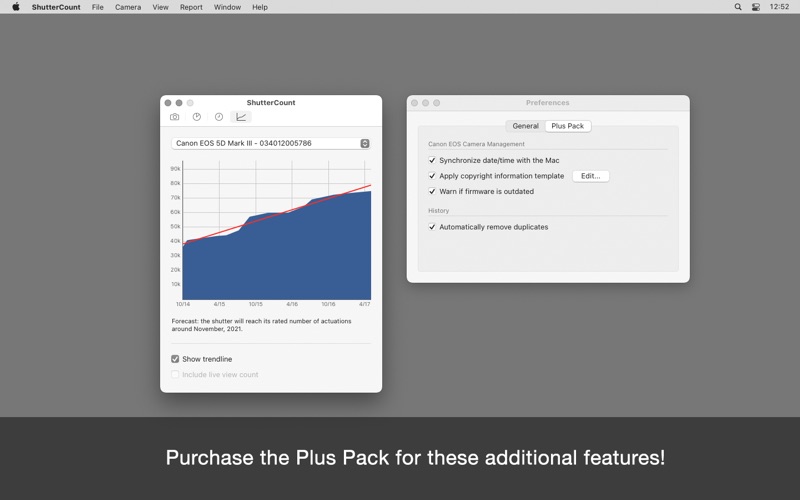Image resolution: width=800 pixels, height=500 pixels.
Task: Select the camera summary toolbar icon
Action: click(174, 117)
